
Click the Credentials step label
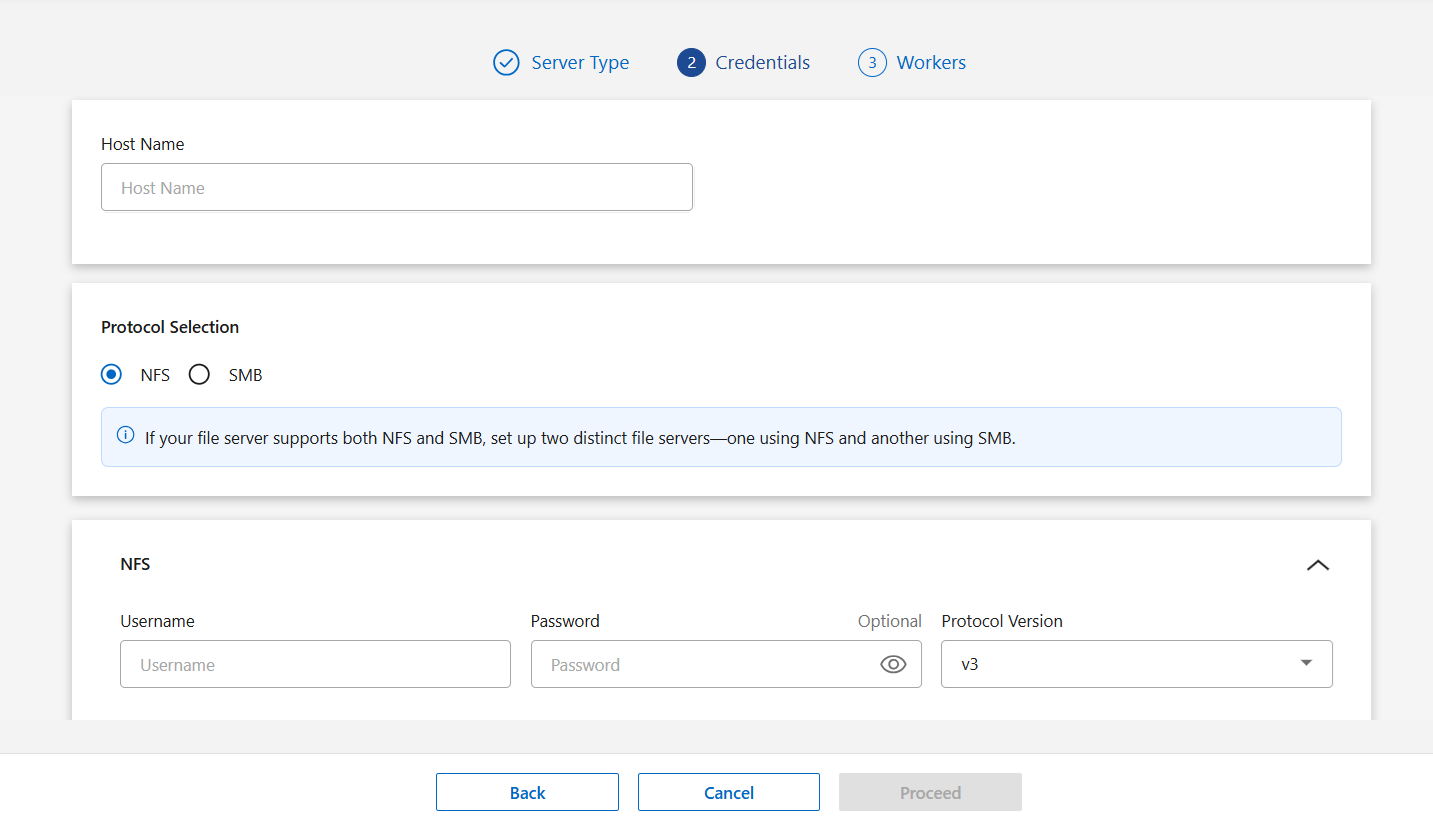pos(762,62)
